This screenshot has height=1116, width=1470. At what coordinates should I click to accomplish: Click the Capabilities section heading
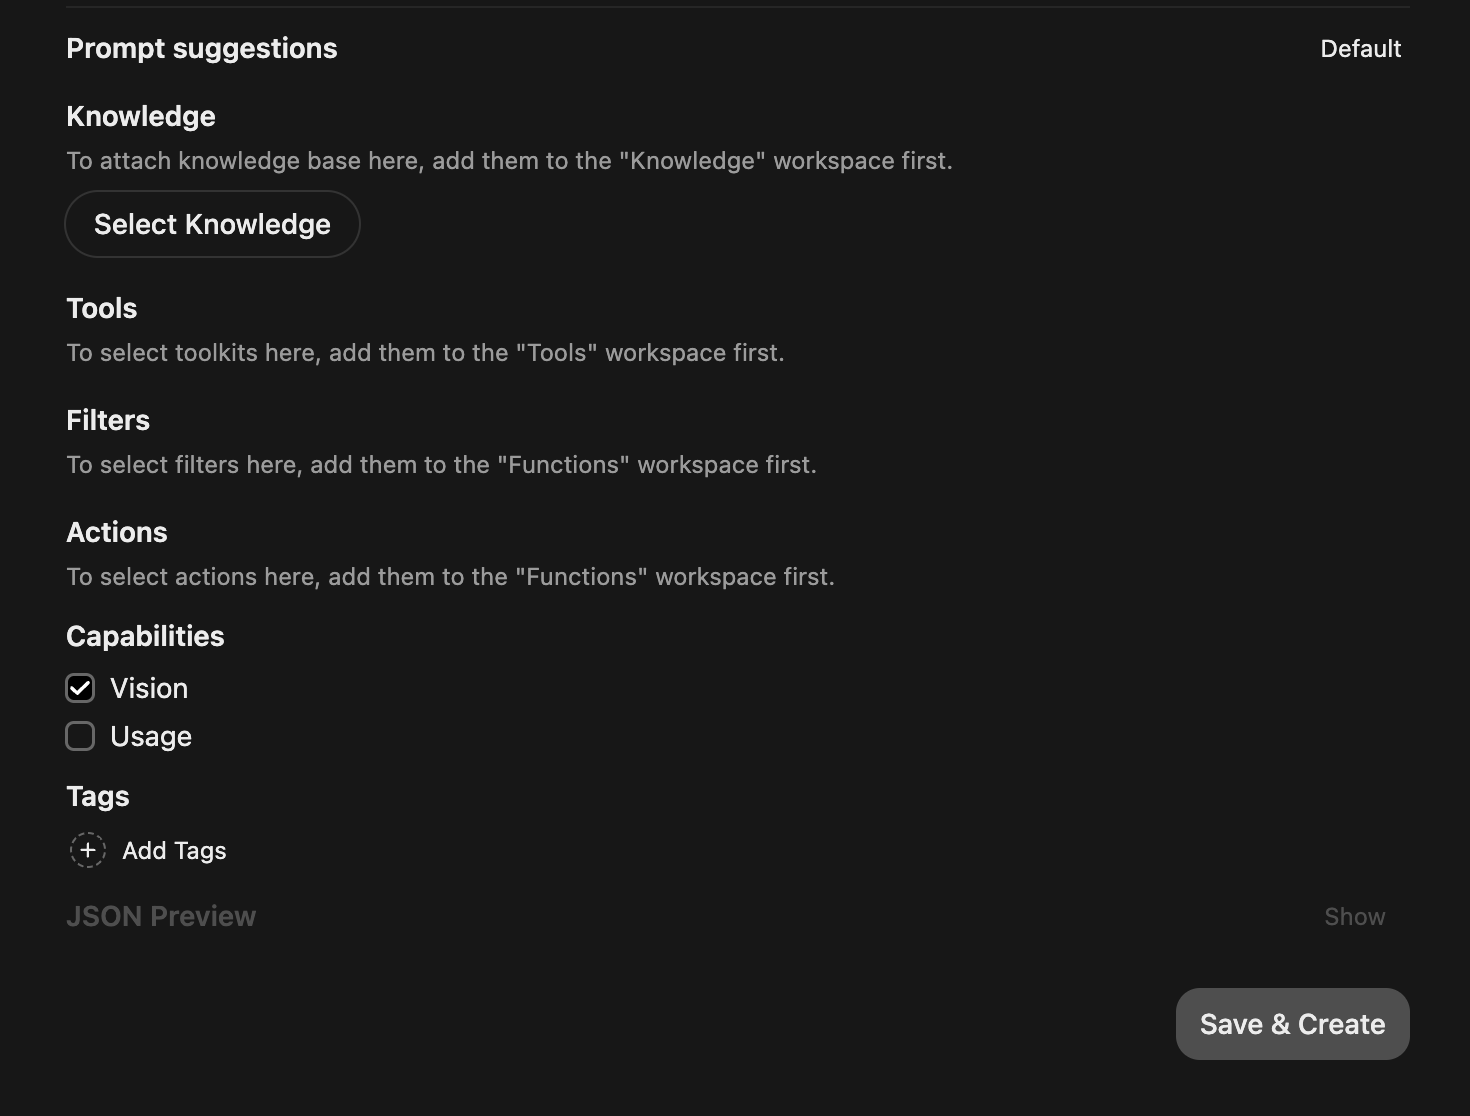tap(145, 637)
